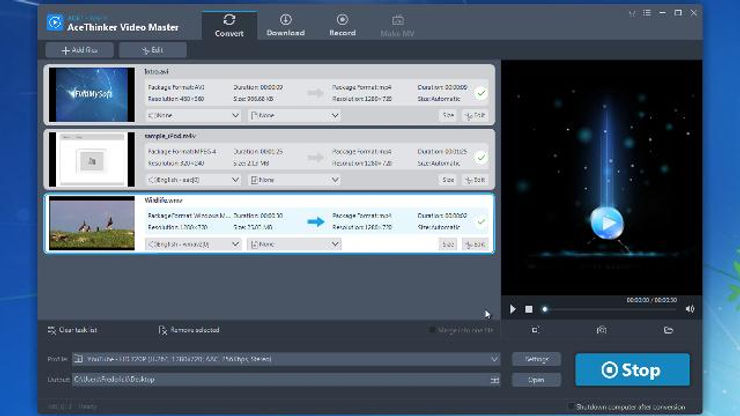740x416 pixels.
Task: Click the Open output folder button
Action: pos(536,380)
